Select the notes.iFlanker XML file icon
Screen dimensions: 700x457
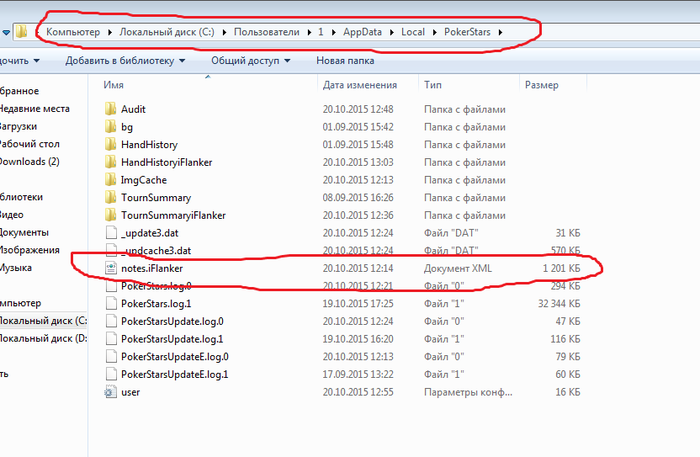111,268
